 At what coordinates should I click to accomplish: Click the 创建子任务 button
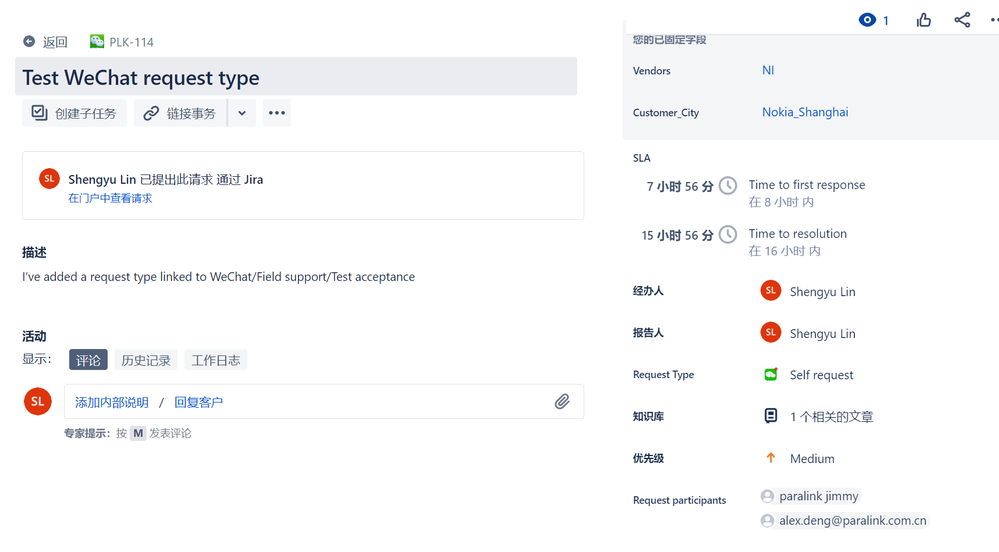coord(74,113)
